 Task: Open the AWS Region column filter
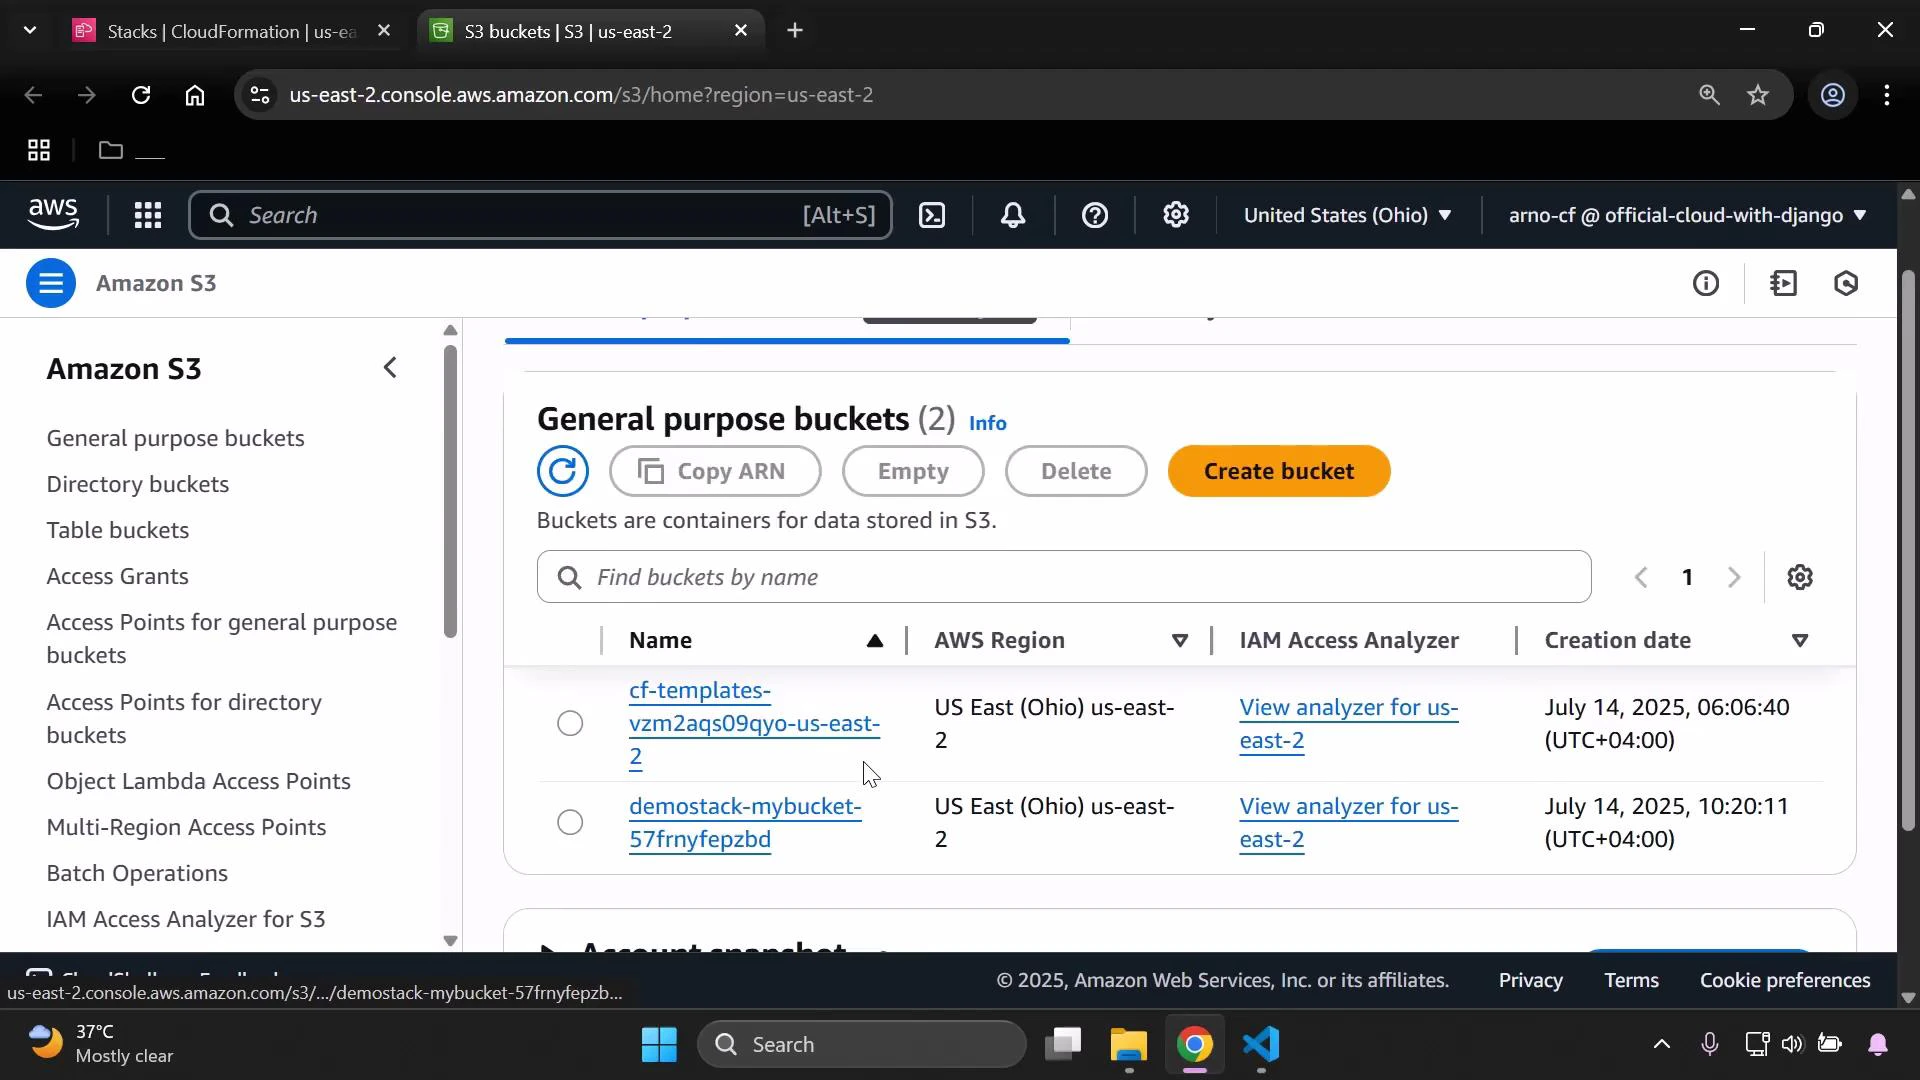point(1180,640)
